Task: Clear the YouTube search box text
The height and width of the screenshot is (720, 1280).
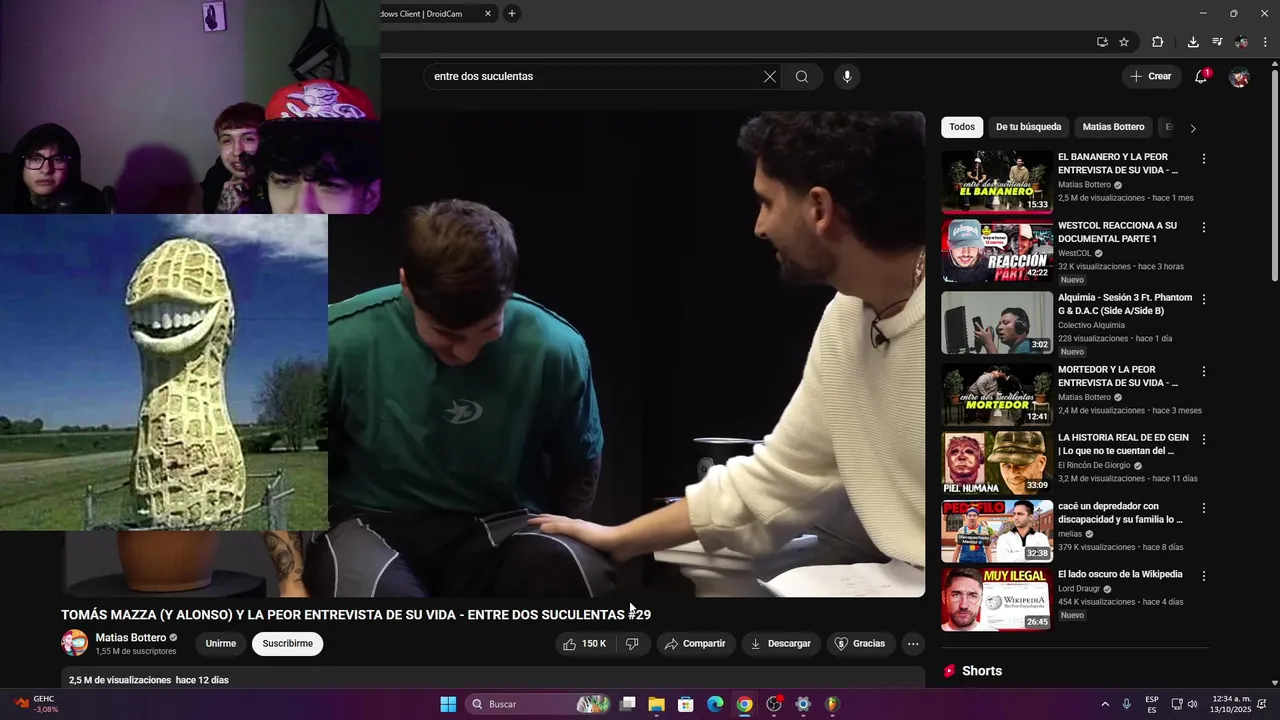Action: [x=770, y=77]
